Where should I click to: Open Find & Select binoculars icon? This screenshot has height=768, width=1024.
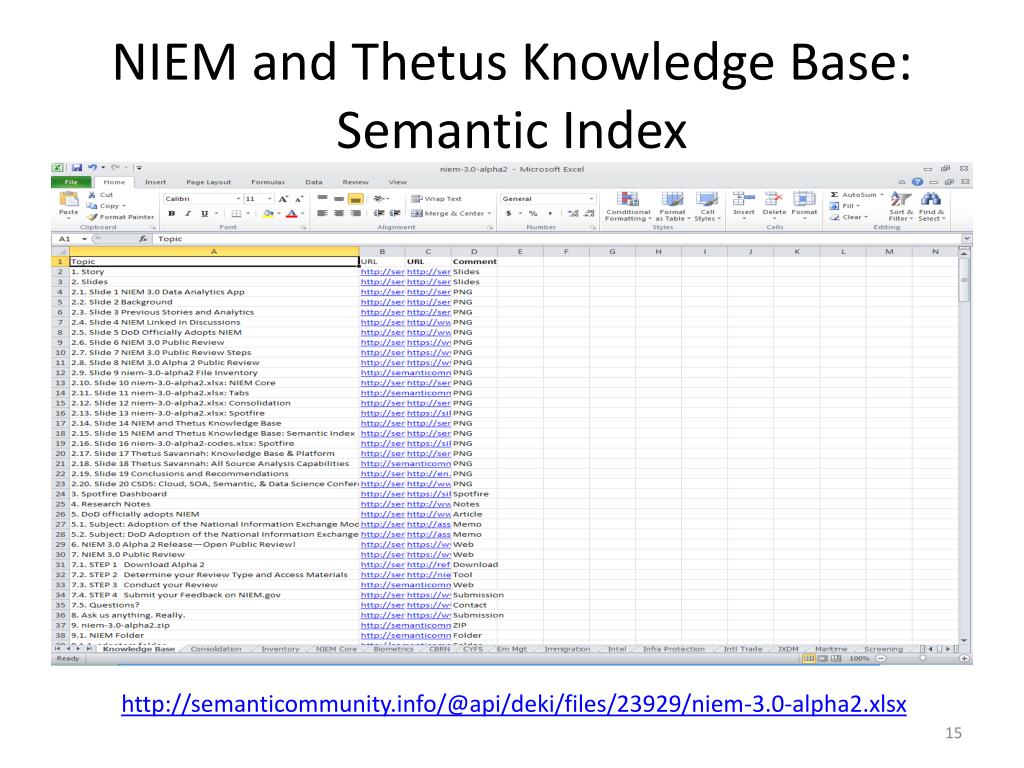[x=931, y=206]
